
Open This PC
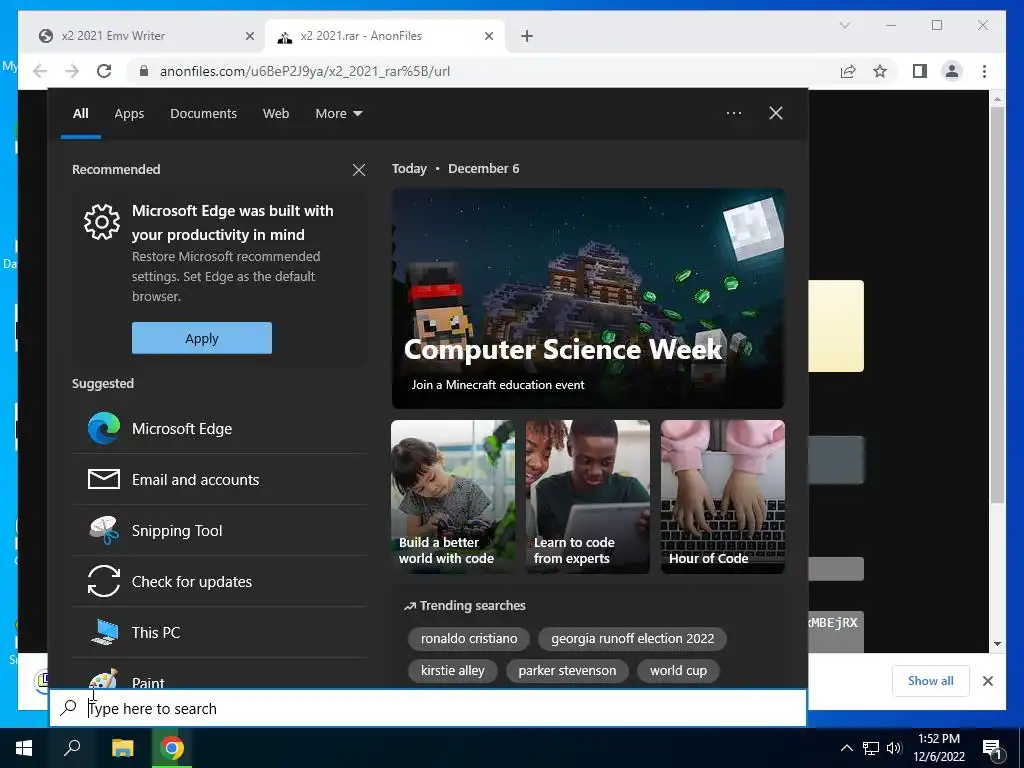click(x=220, y=632)
